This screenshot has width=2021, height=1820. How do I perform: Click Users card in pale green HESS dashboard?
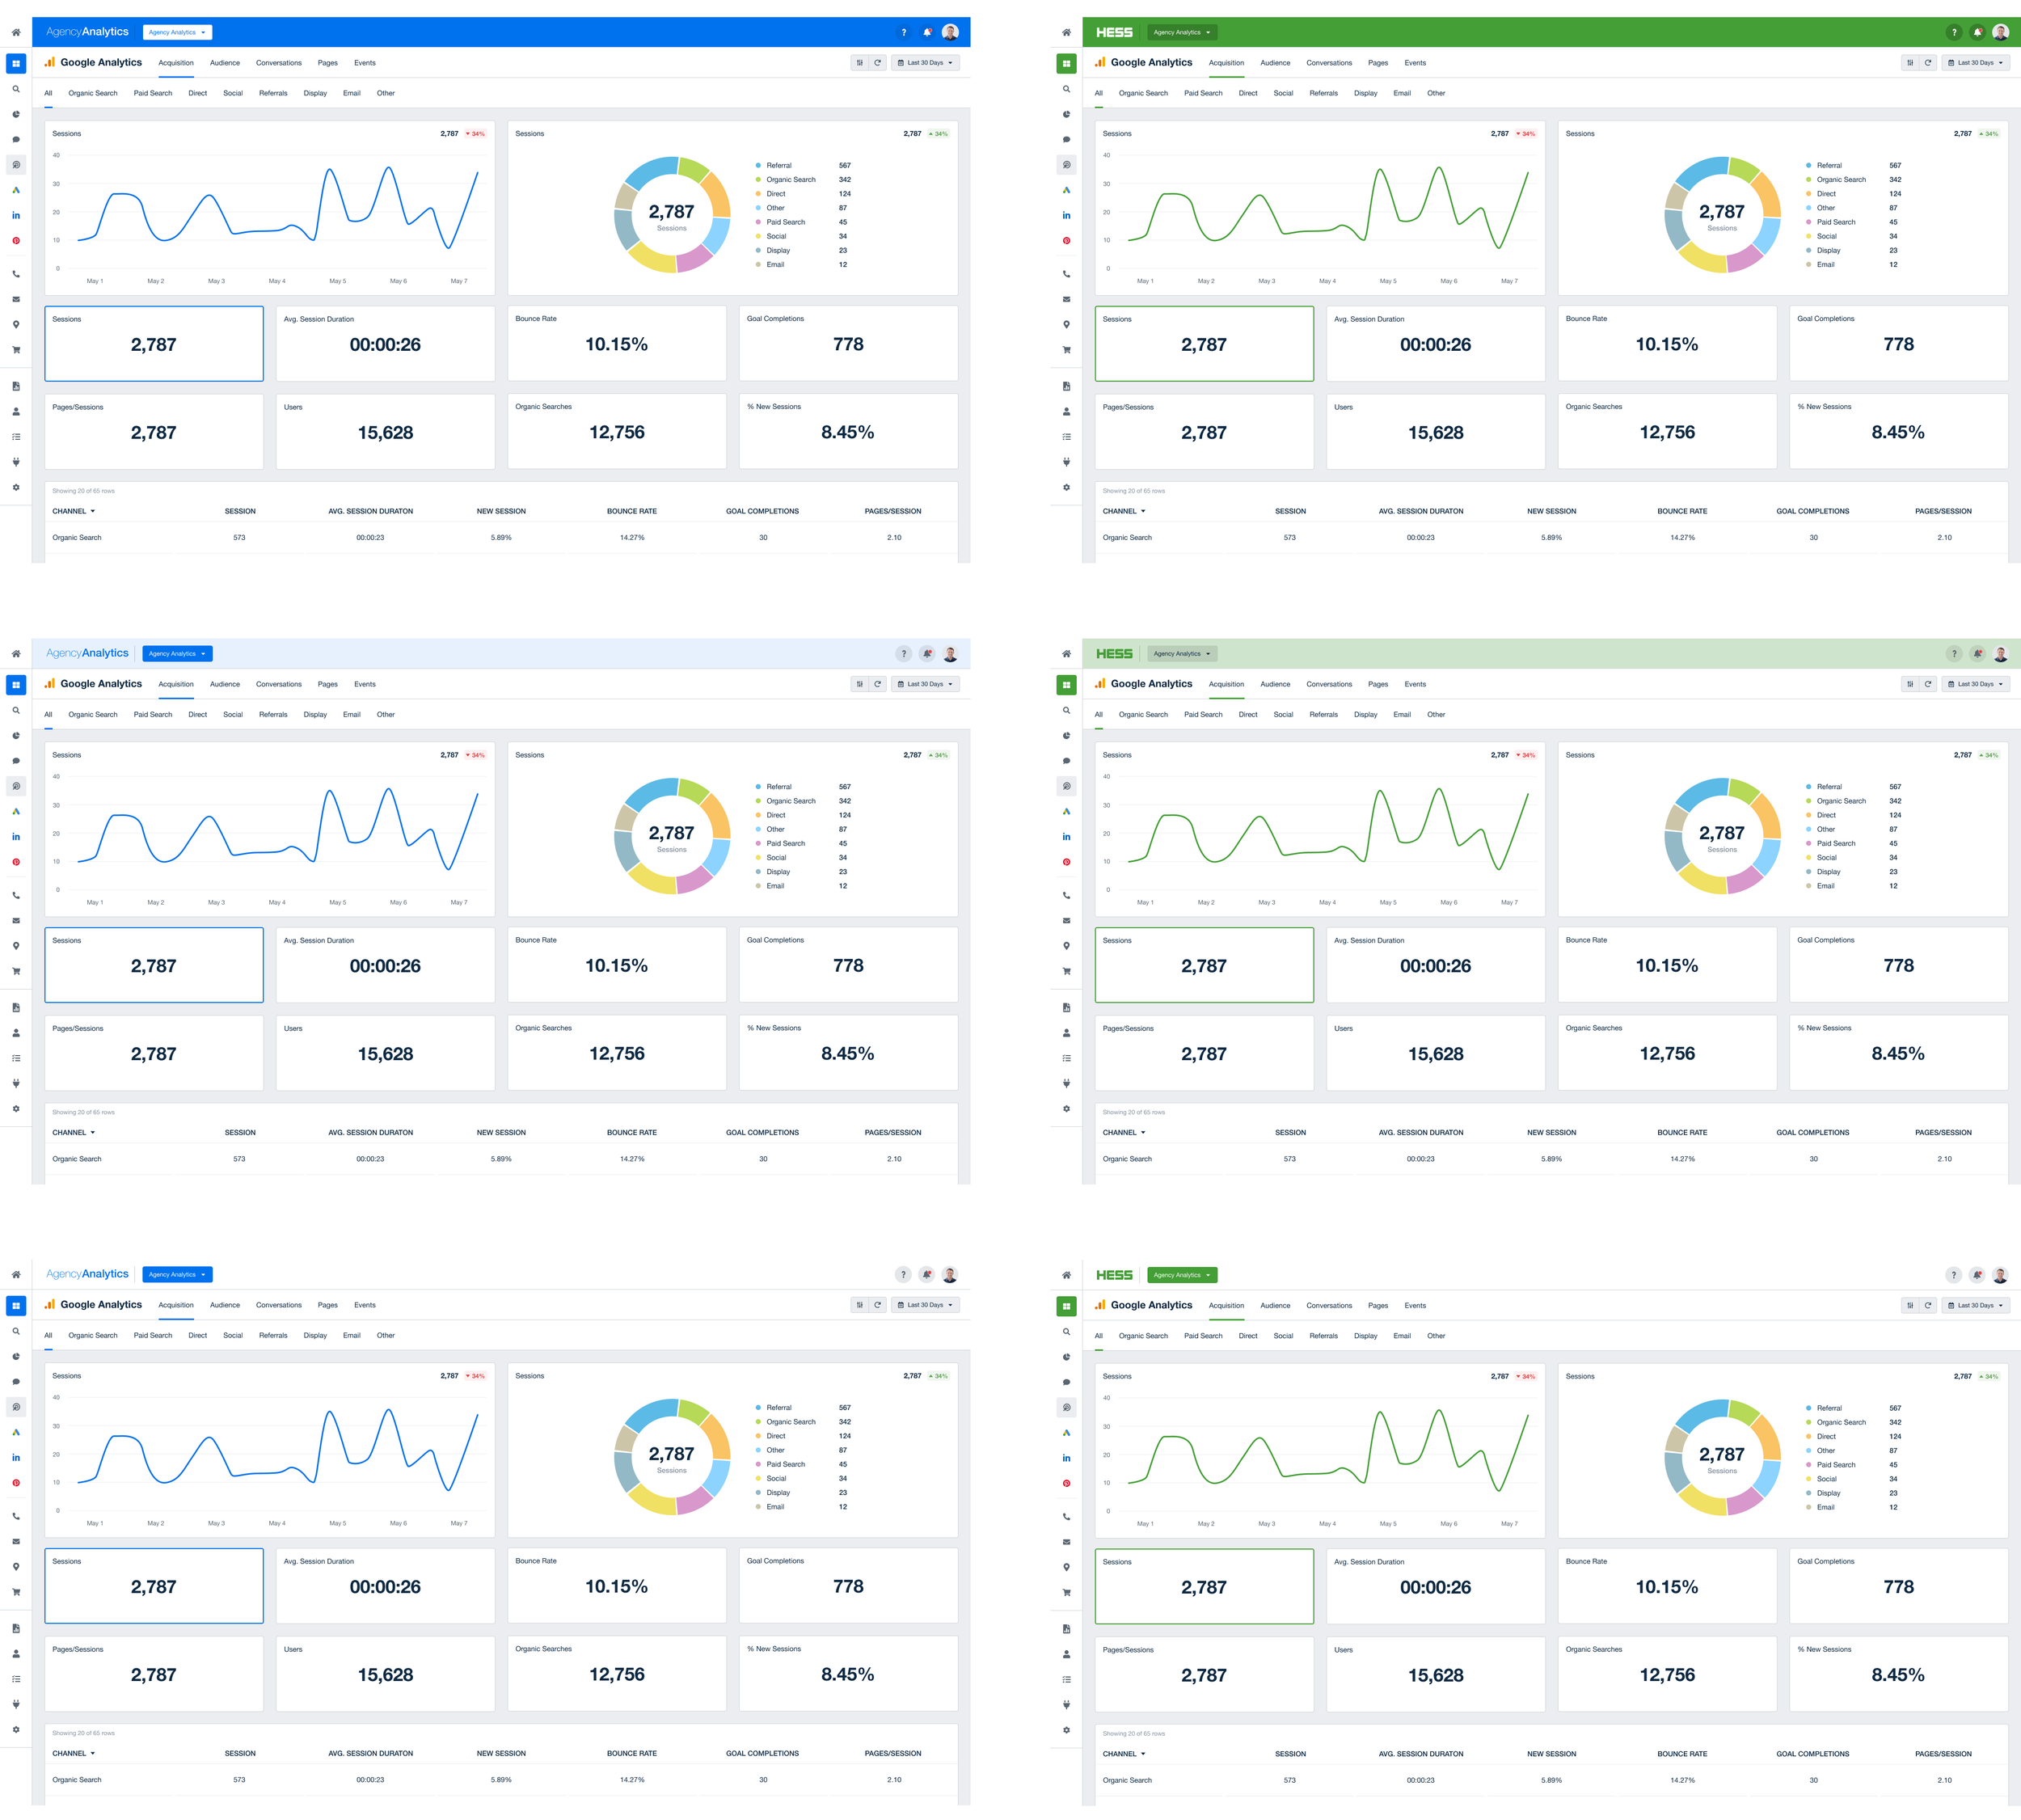1435,1053
